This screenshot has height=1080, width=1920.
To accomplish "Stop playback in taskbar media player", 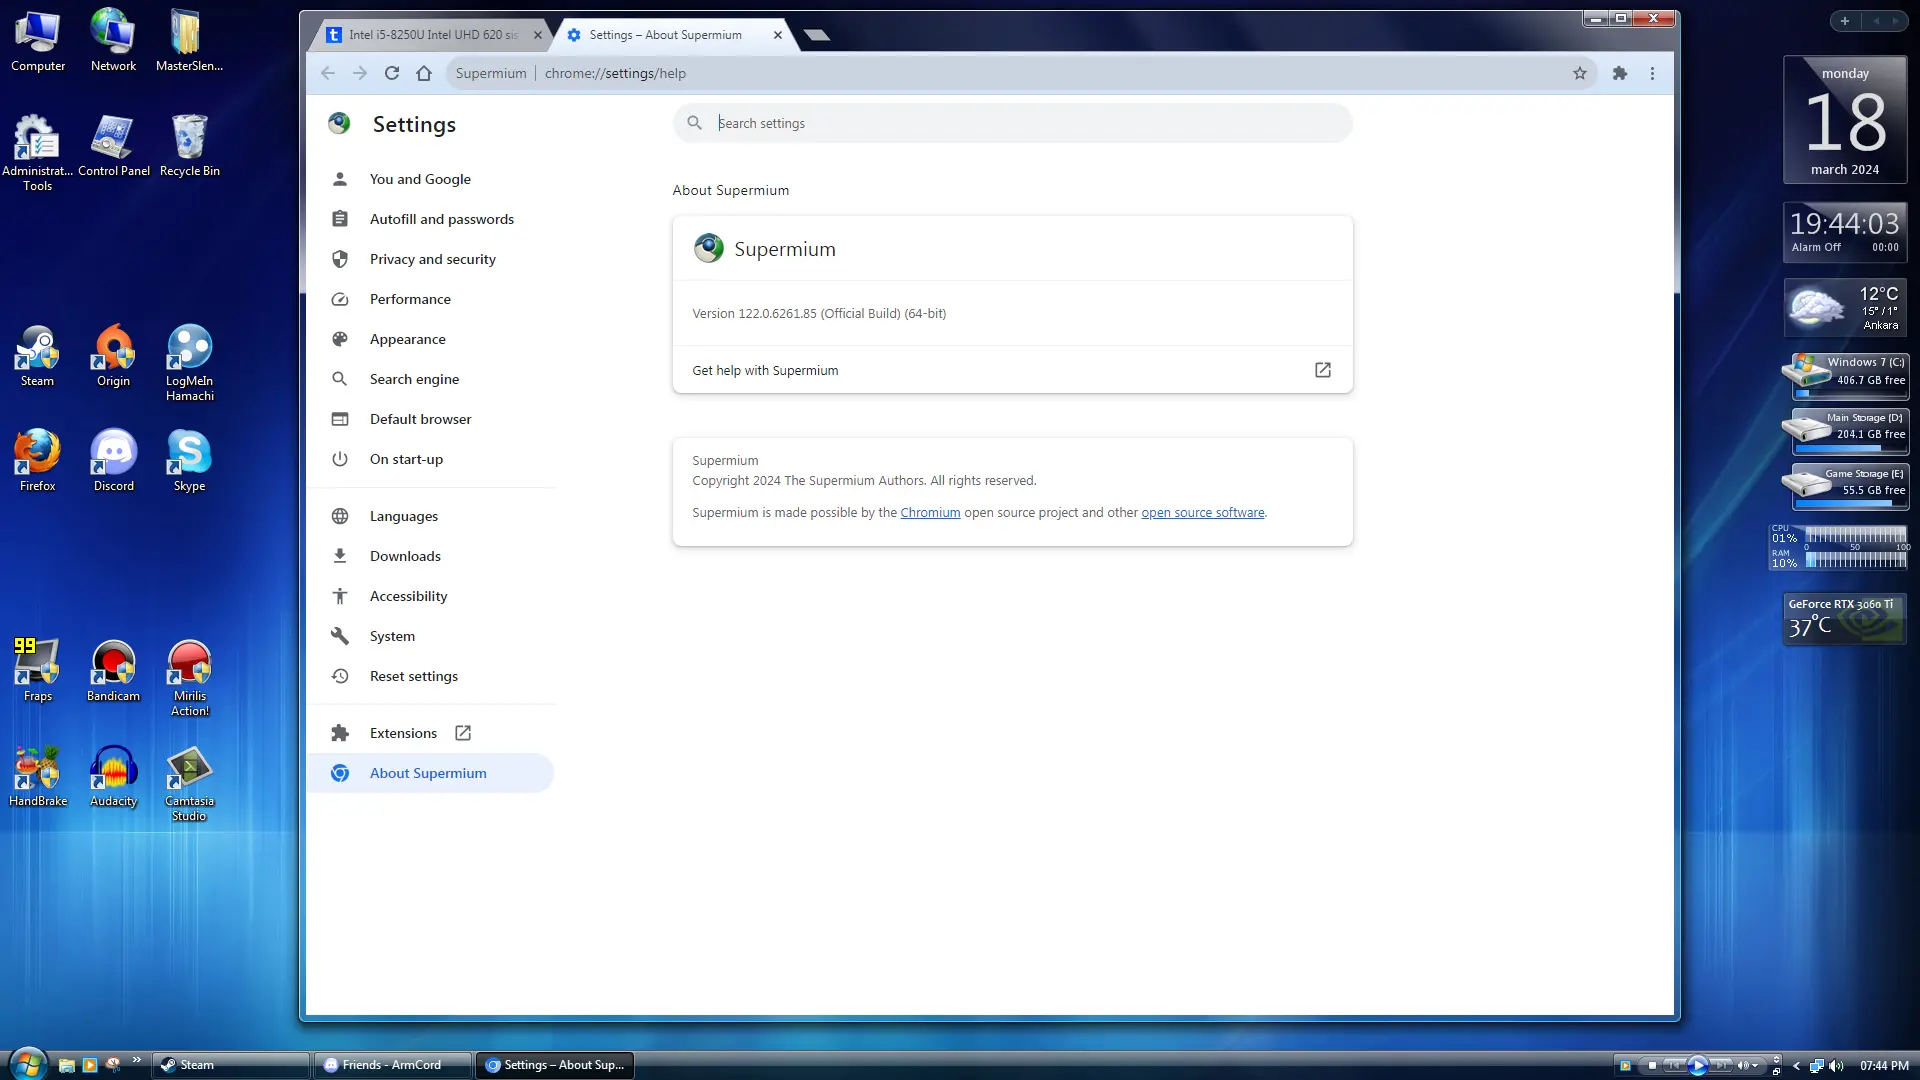I will 1652,1065.
